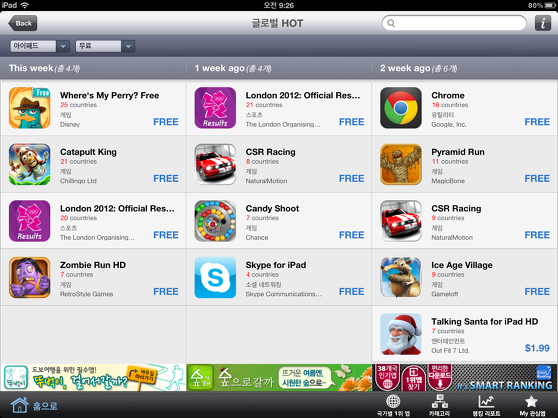This screenshot has height=418, width=558.
Task: Open the Where's My Perry app icon
Action: pyautogui.click(x=30, y=108)
